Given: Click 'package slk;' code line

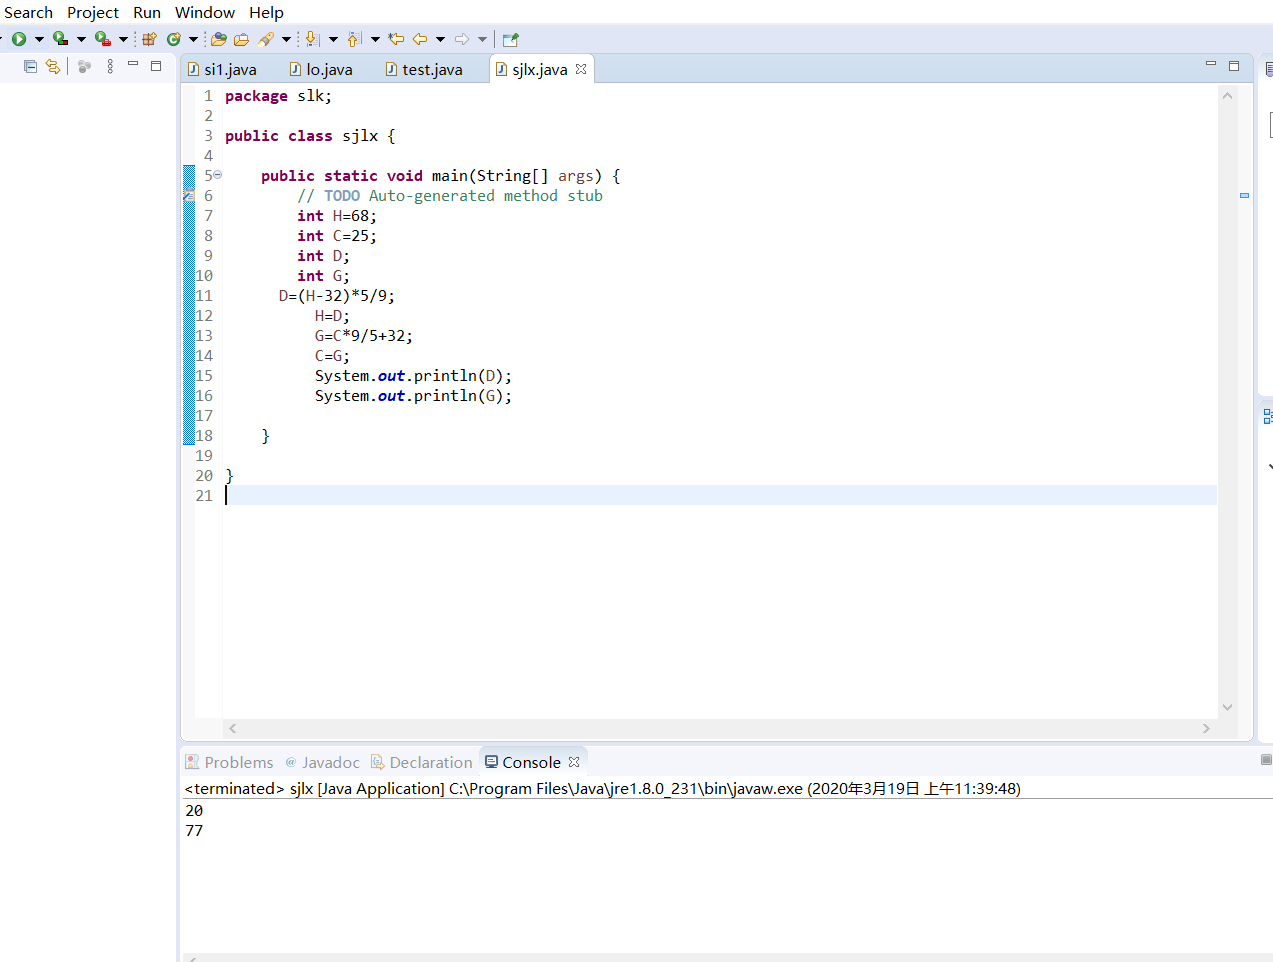Looking at the screenshot, I should coord(278,96).
